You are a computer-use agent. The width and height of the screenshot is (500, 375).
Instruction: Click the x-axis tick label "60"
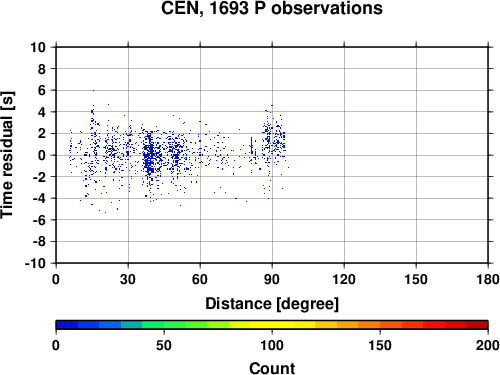pyautogui.click(x=200, y=279)
